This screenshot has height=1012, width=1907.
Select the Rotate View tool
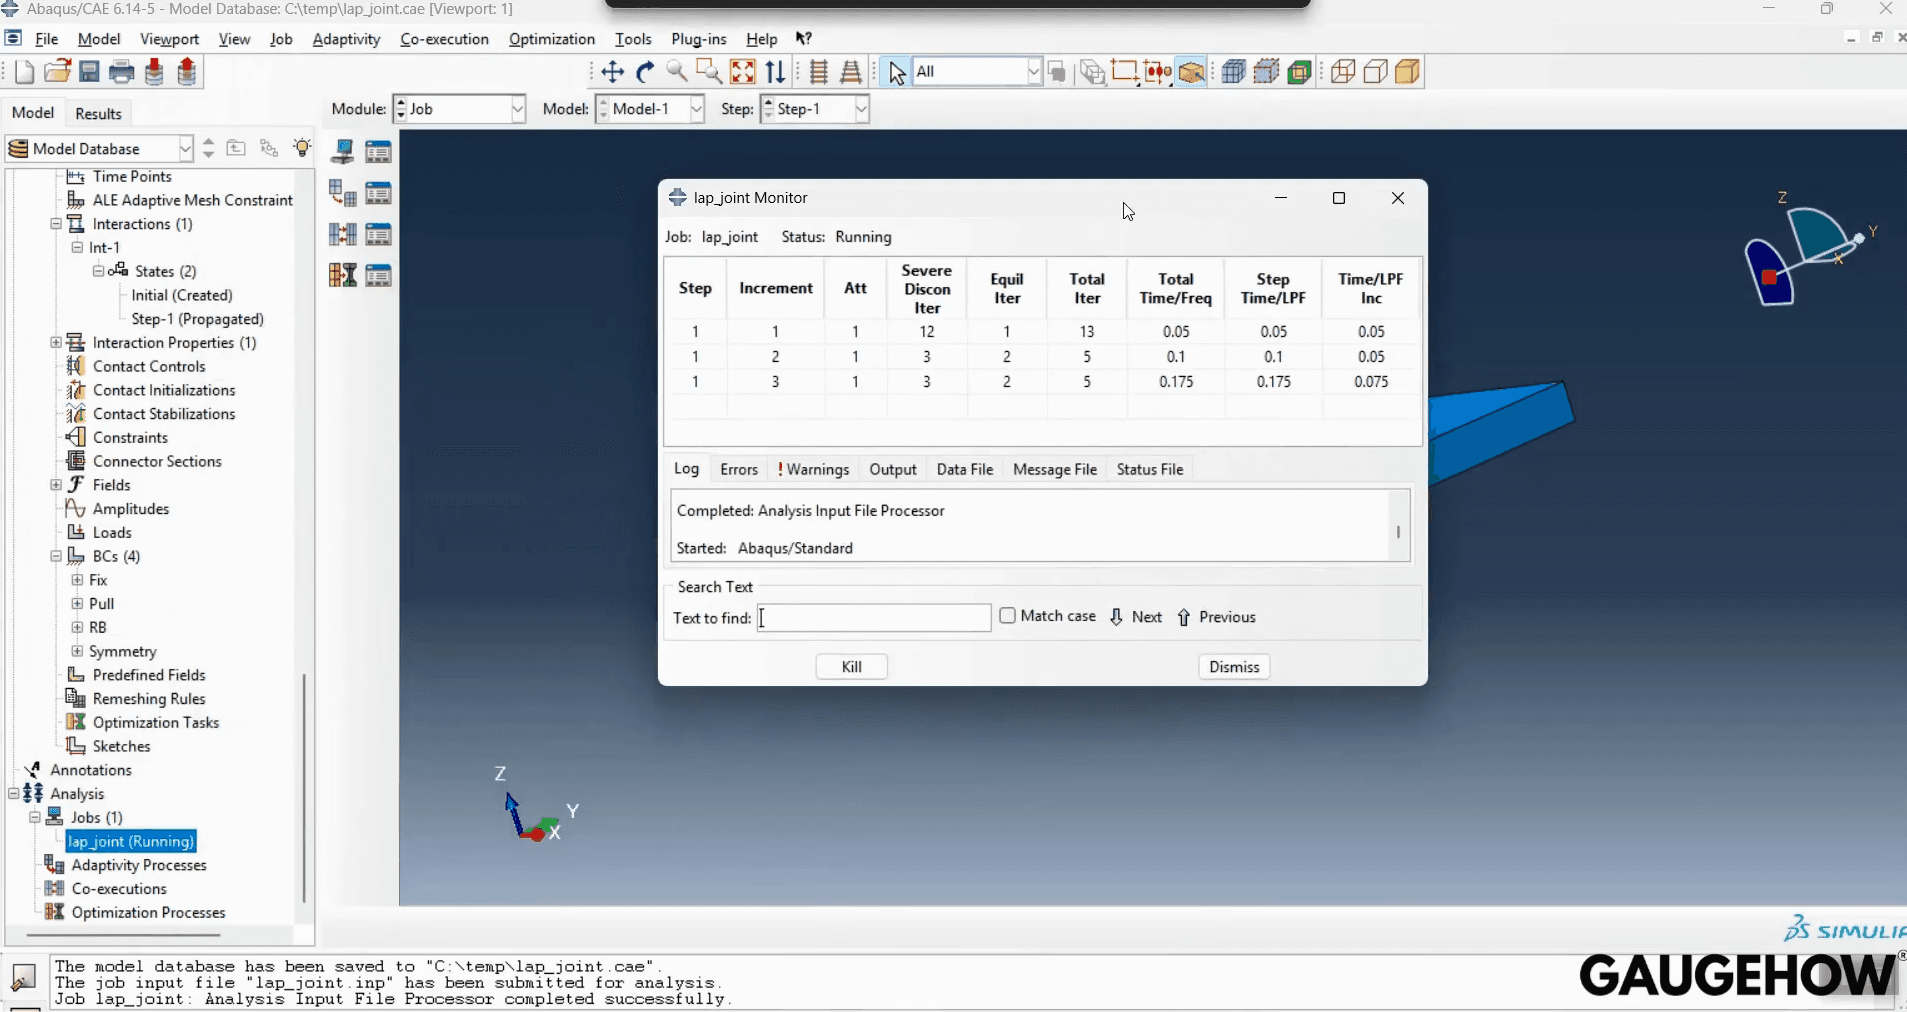click(x=645, y=72)
